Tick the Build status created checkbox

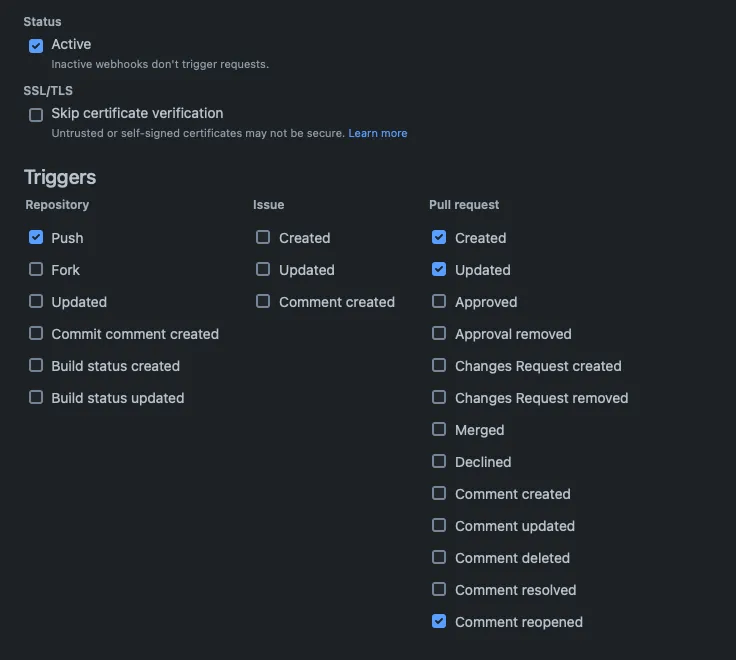36,366
